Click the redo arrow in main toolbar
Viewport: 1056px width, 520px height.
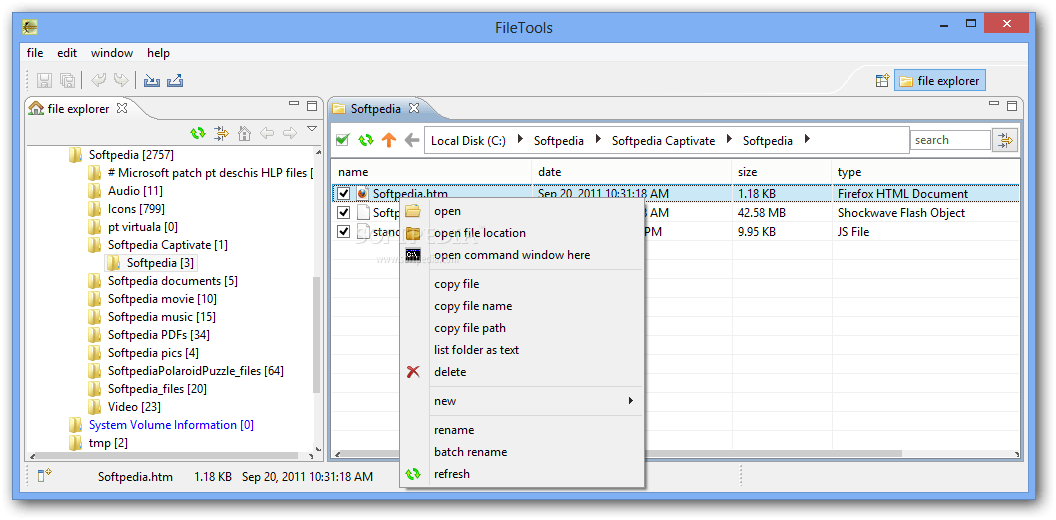(x=121, y=81)
